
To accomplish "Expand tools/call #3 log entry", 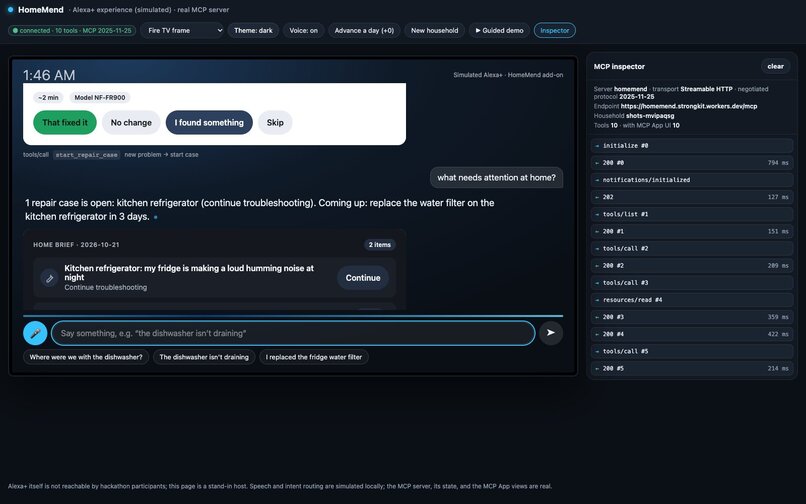I will tap(692, 283).
